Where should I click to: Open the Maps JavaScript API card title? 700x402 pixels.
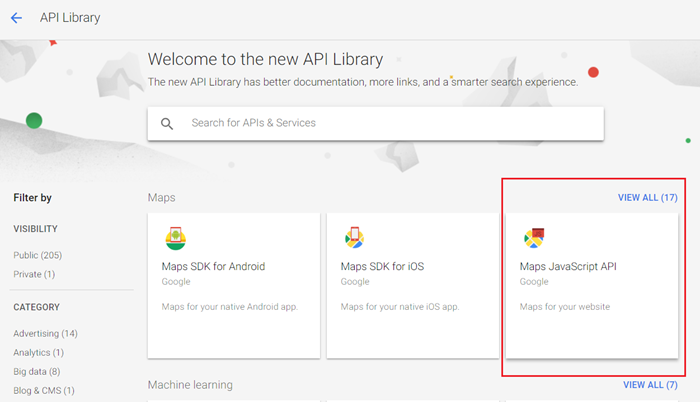[568, 267]
